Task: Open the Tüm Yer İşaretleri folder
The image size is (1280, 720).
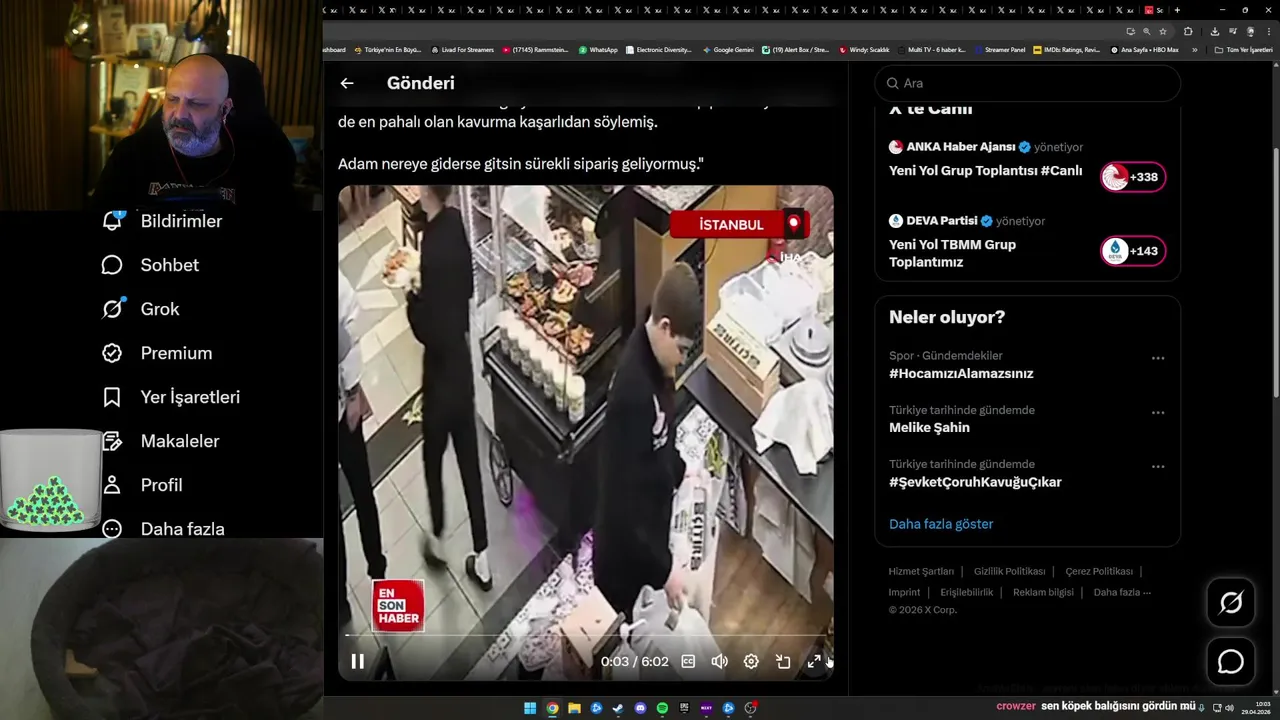Action: [1243, 49]
